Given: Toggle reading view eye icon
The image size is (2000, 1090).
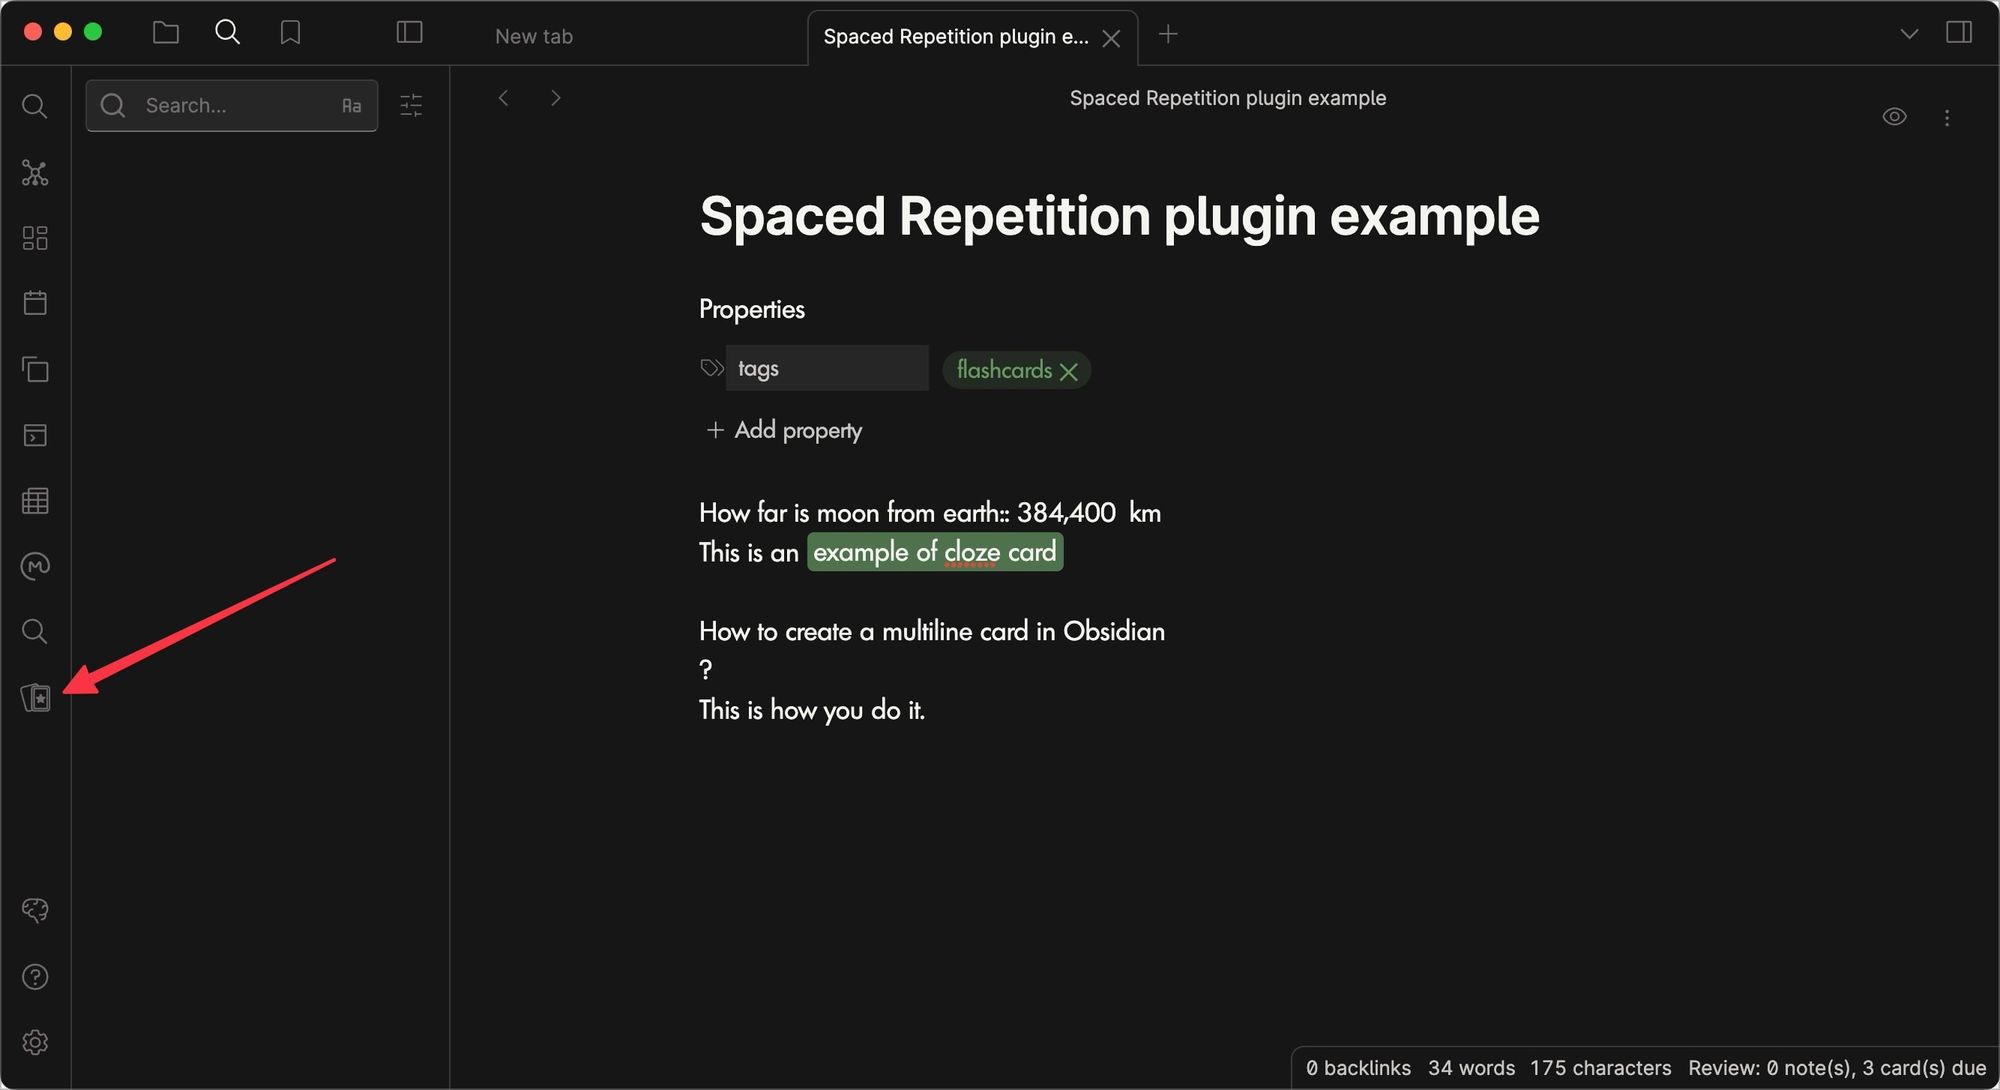Looking at the screenshot, I should (1894, 117).
